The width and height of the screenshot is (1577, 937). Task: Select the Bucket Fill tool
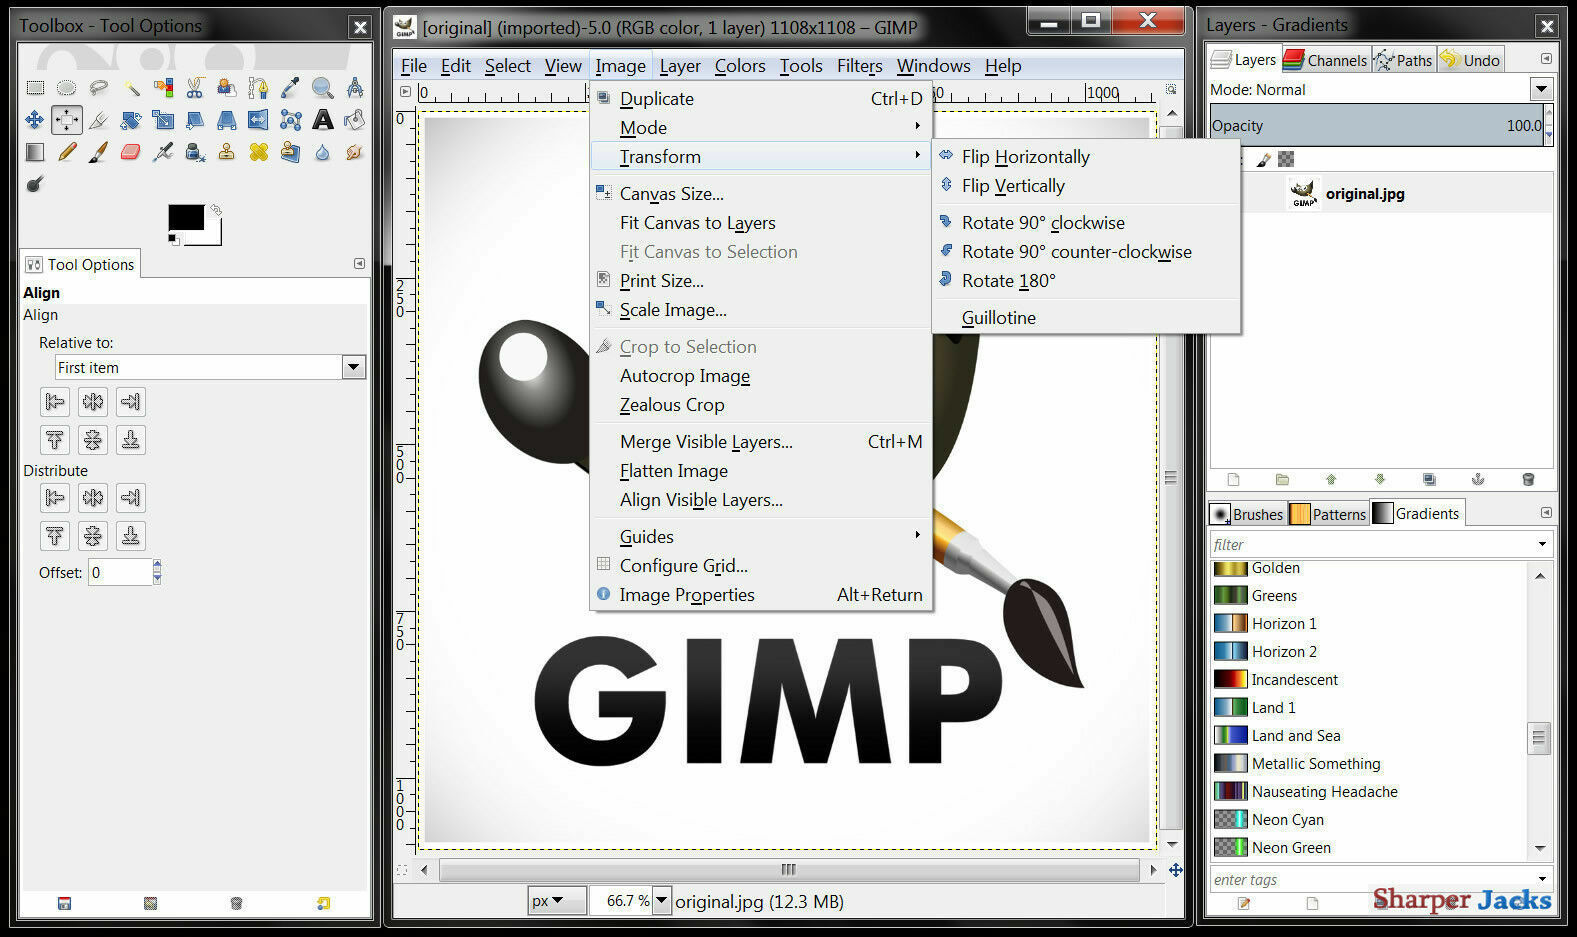(354, 120)
